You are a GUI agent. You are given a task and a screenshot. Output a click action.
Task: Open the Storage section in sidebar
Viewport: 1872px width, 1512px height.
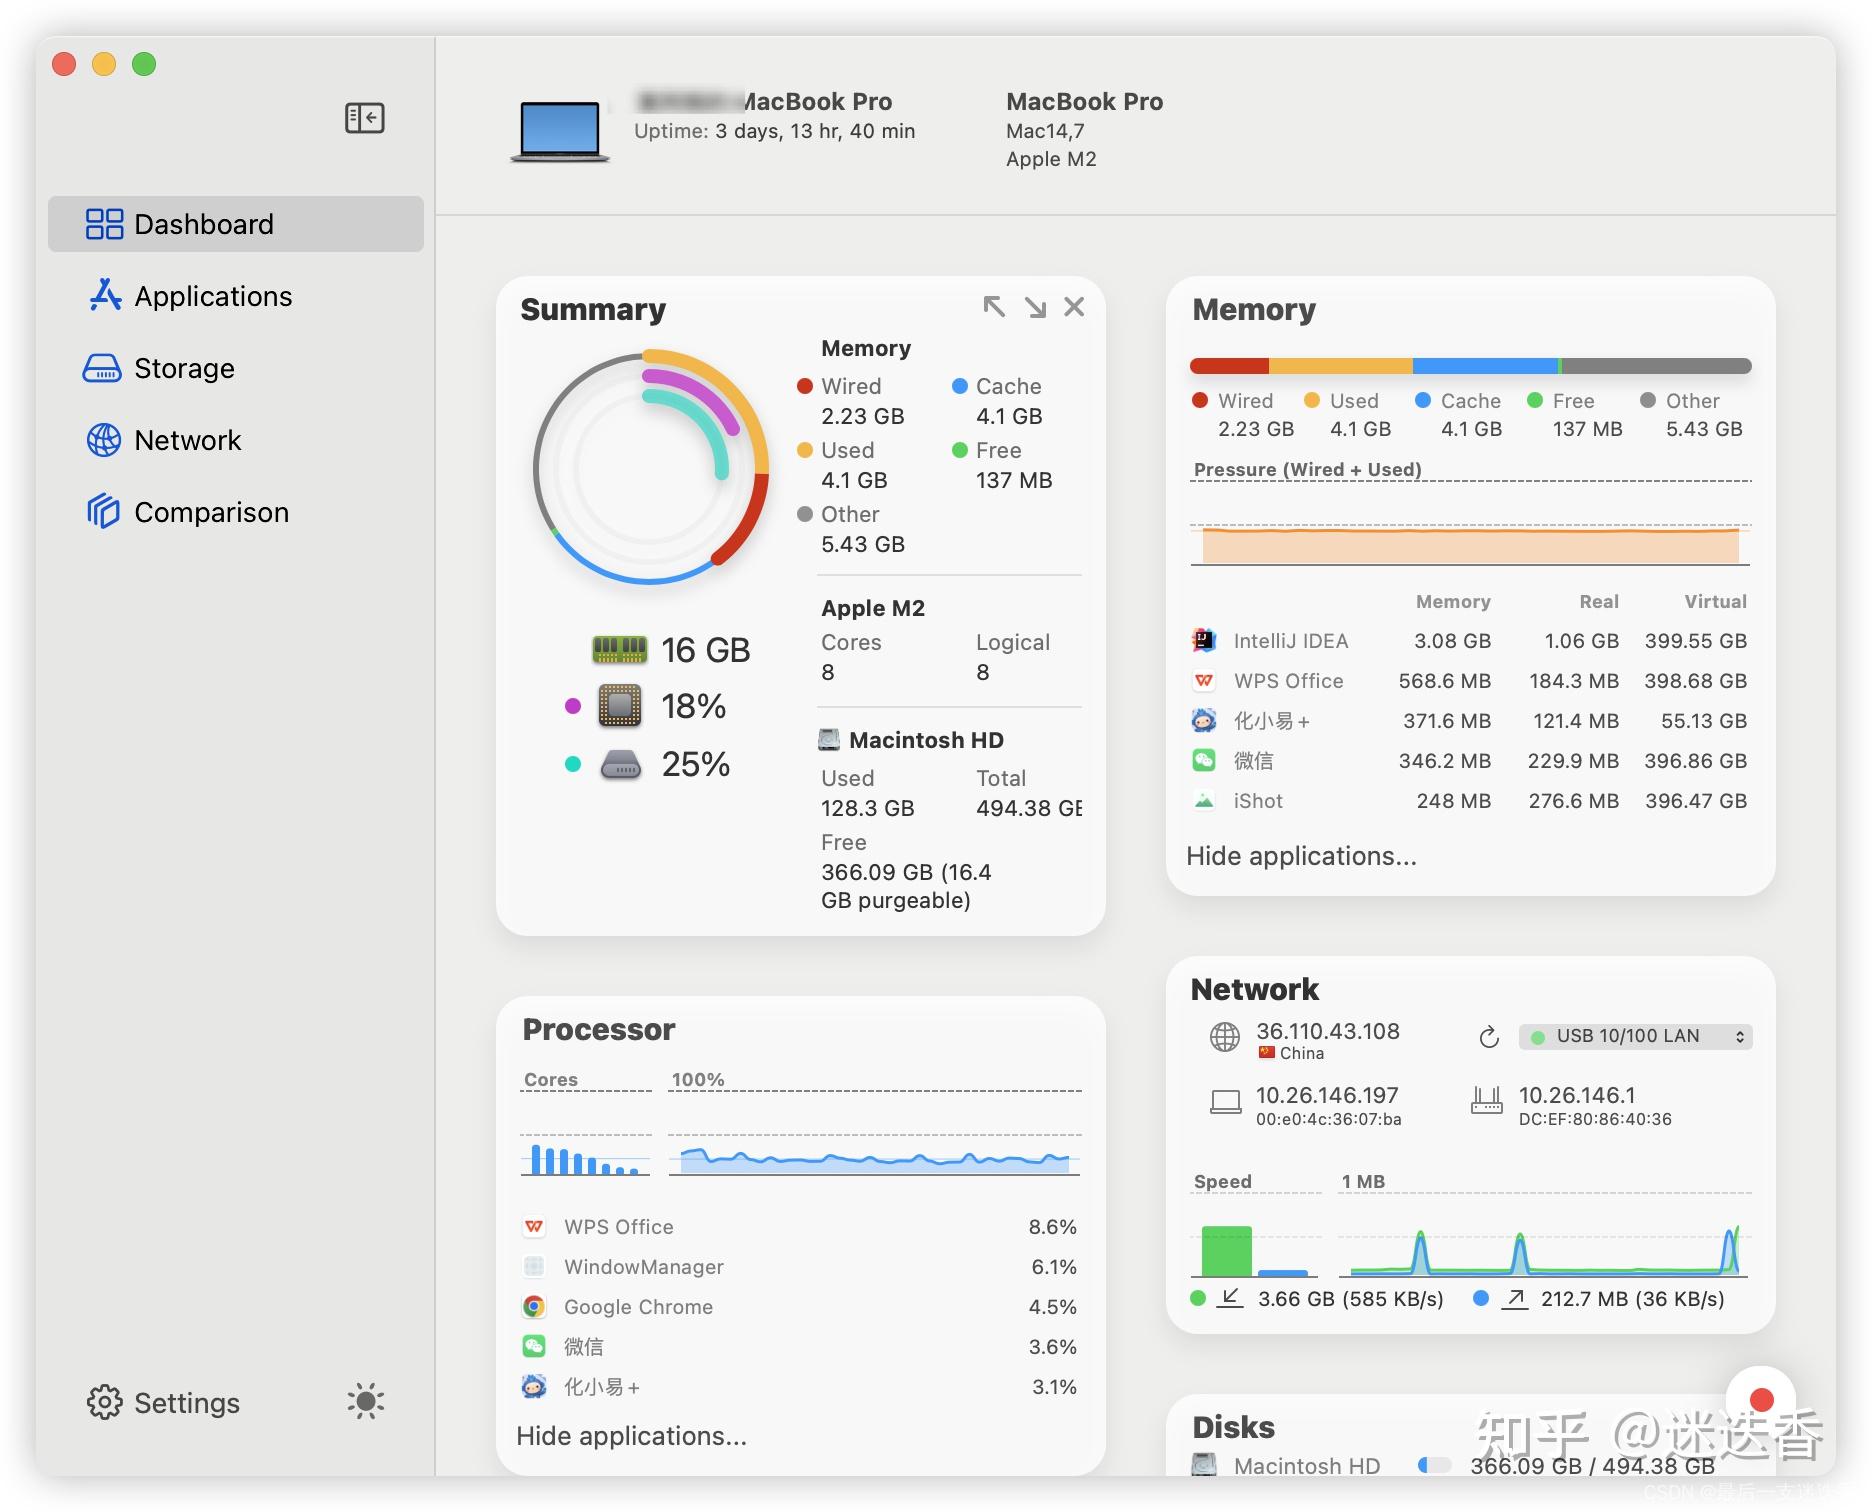pos(184,368)
